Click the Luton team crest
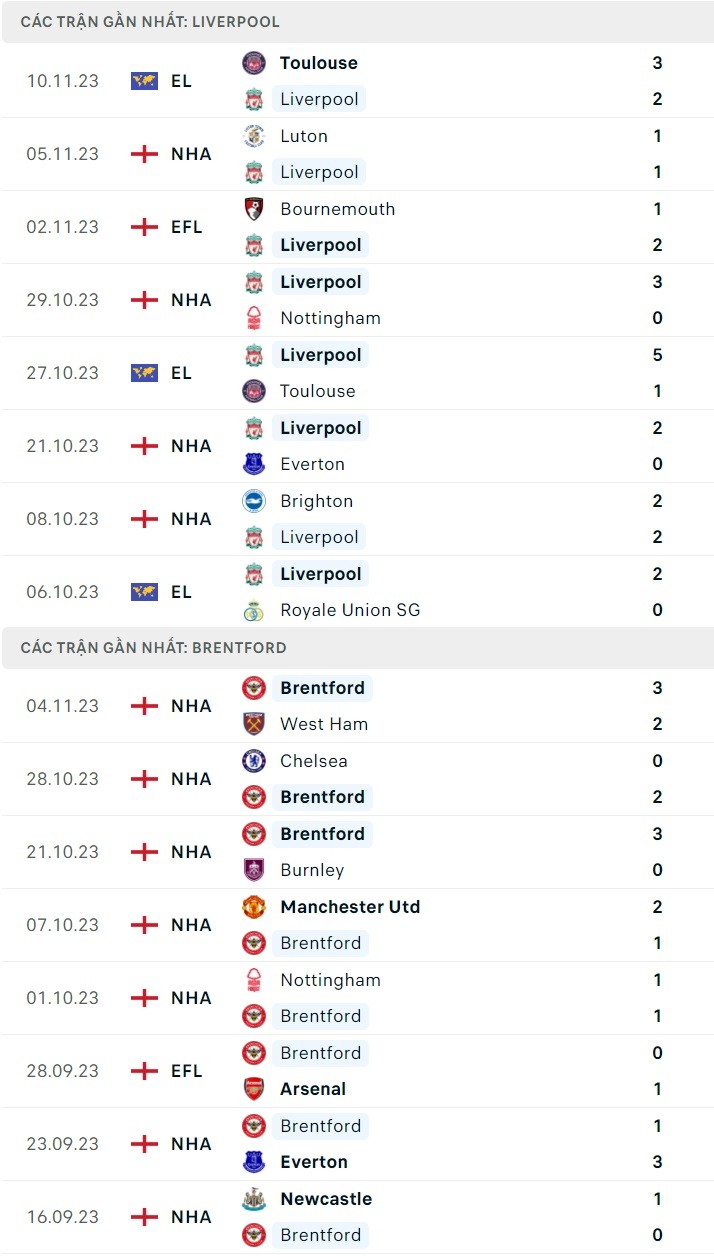 click(x=254, y=136)
